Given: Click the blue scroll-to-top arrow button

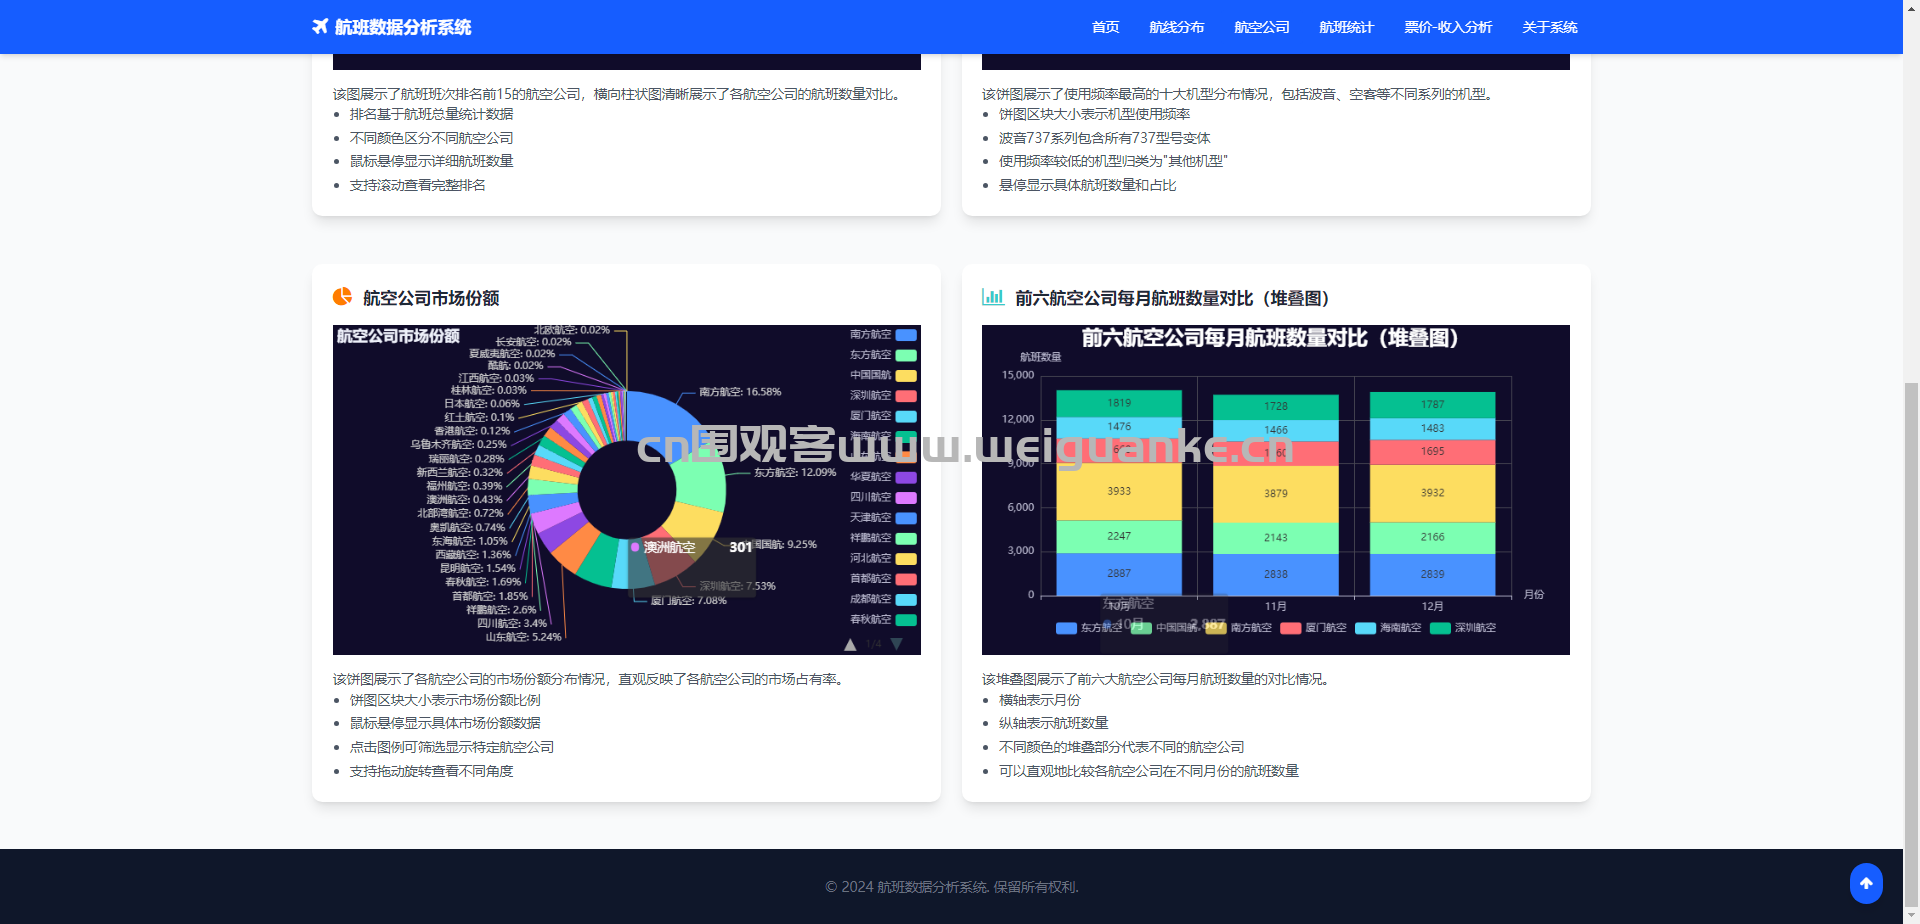Looking at the screenshot, I should click(1865, 883).
